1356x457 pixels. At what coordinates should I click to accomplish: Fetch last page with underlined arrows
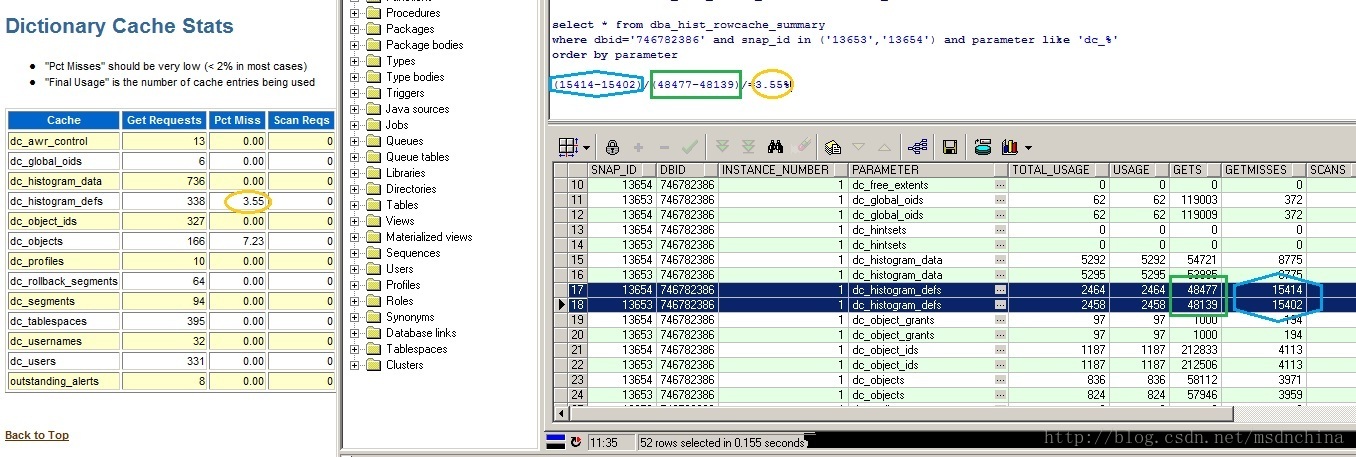pyautogui.click(x=748, y=147)
